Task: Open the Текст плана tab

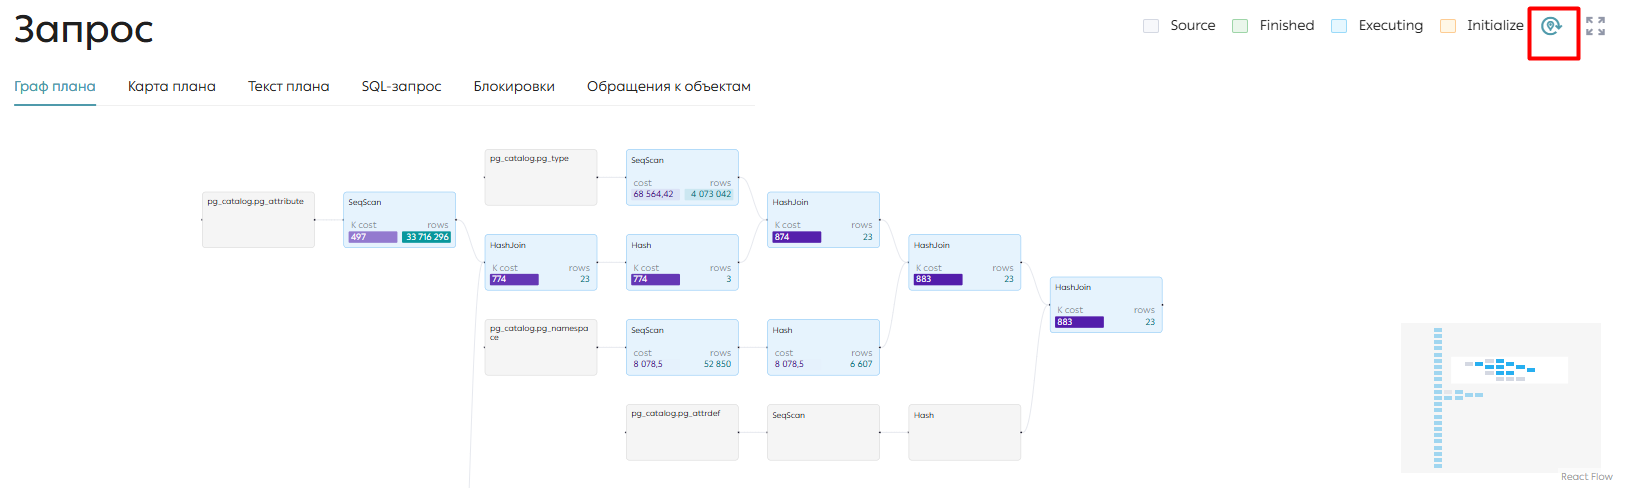Action: click(x=289, y=86)
